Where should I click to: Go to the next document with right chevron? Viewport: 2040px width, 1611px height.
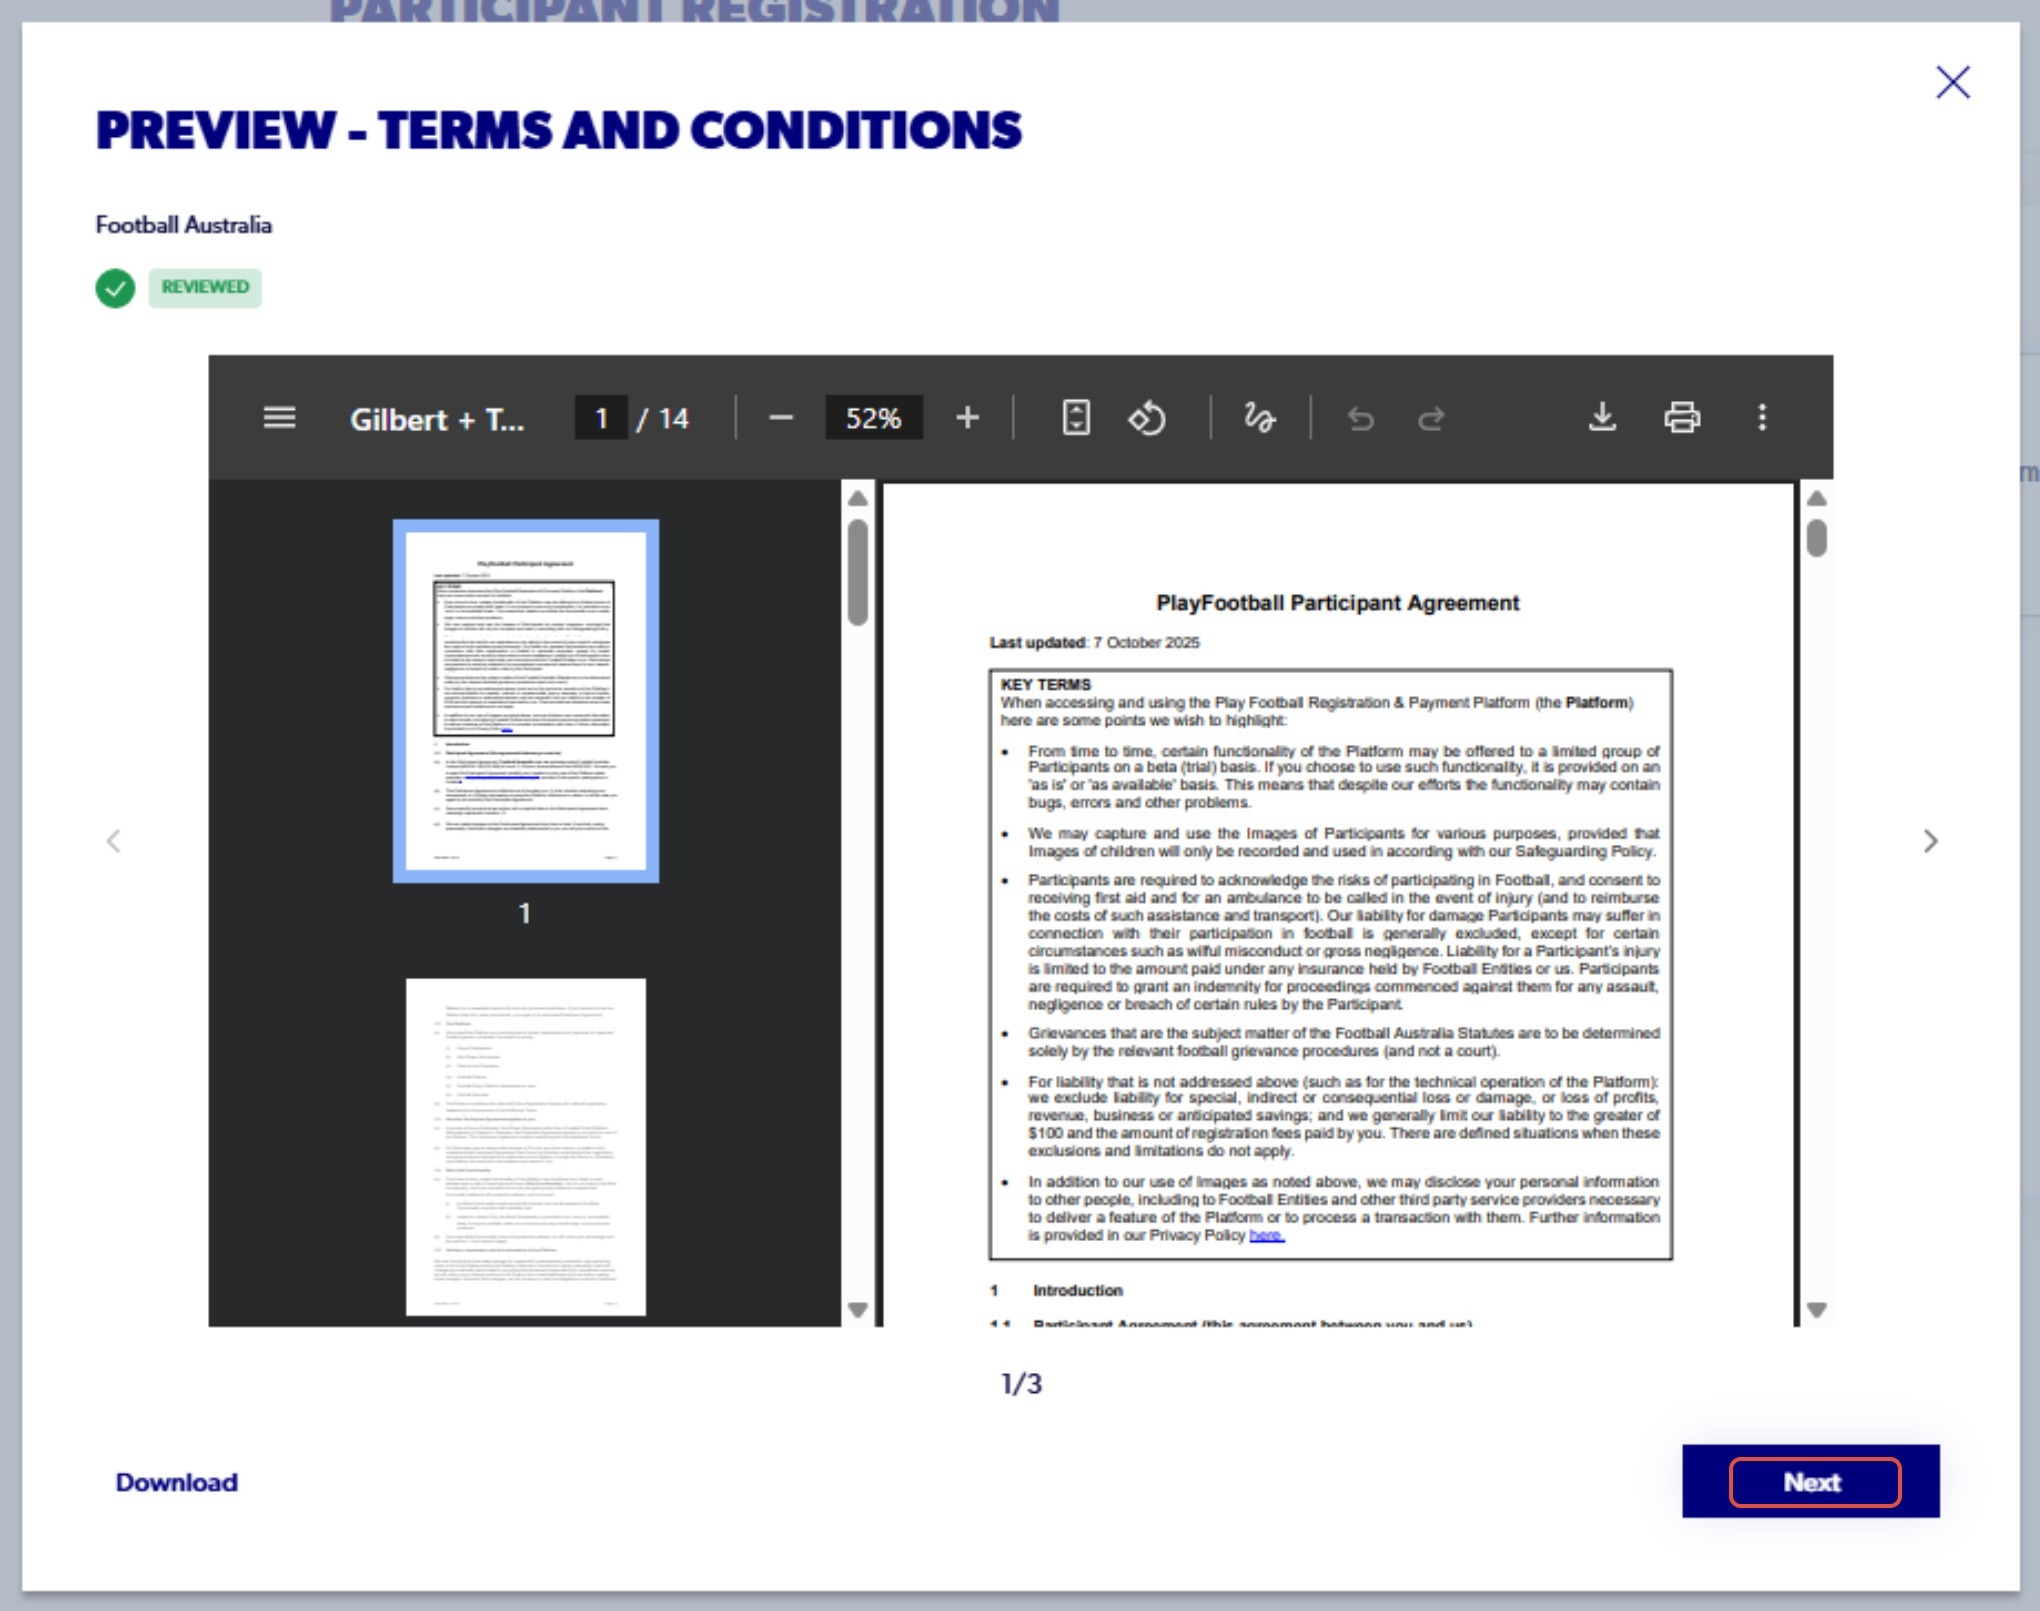pos(1930,841)
